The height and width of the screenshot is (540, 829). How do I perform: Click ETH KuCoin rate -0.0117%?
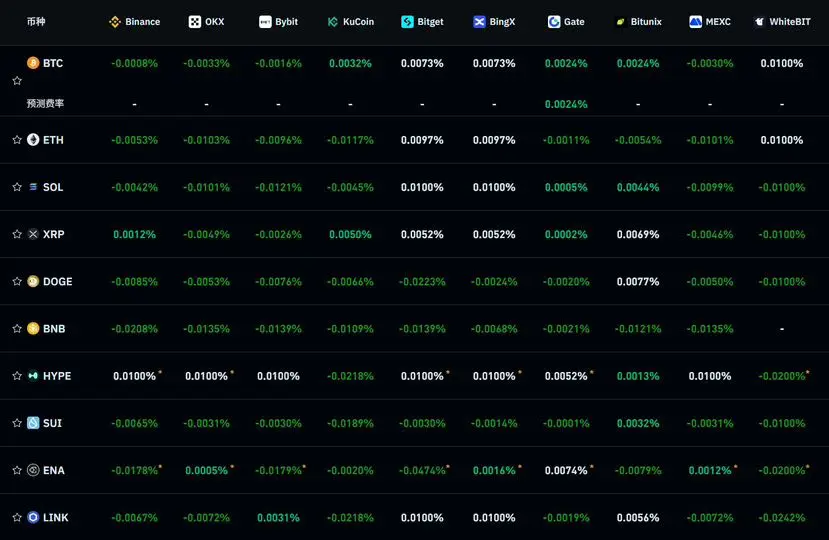click(x=350, y=140)
